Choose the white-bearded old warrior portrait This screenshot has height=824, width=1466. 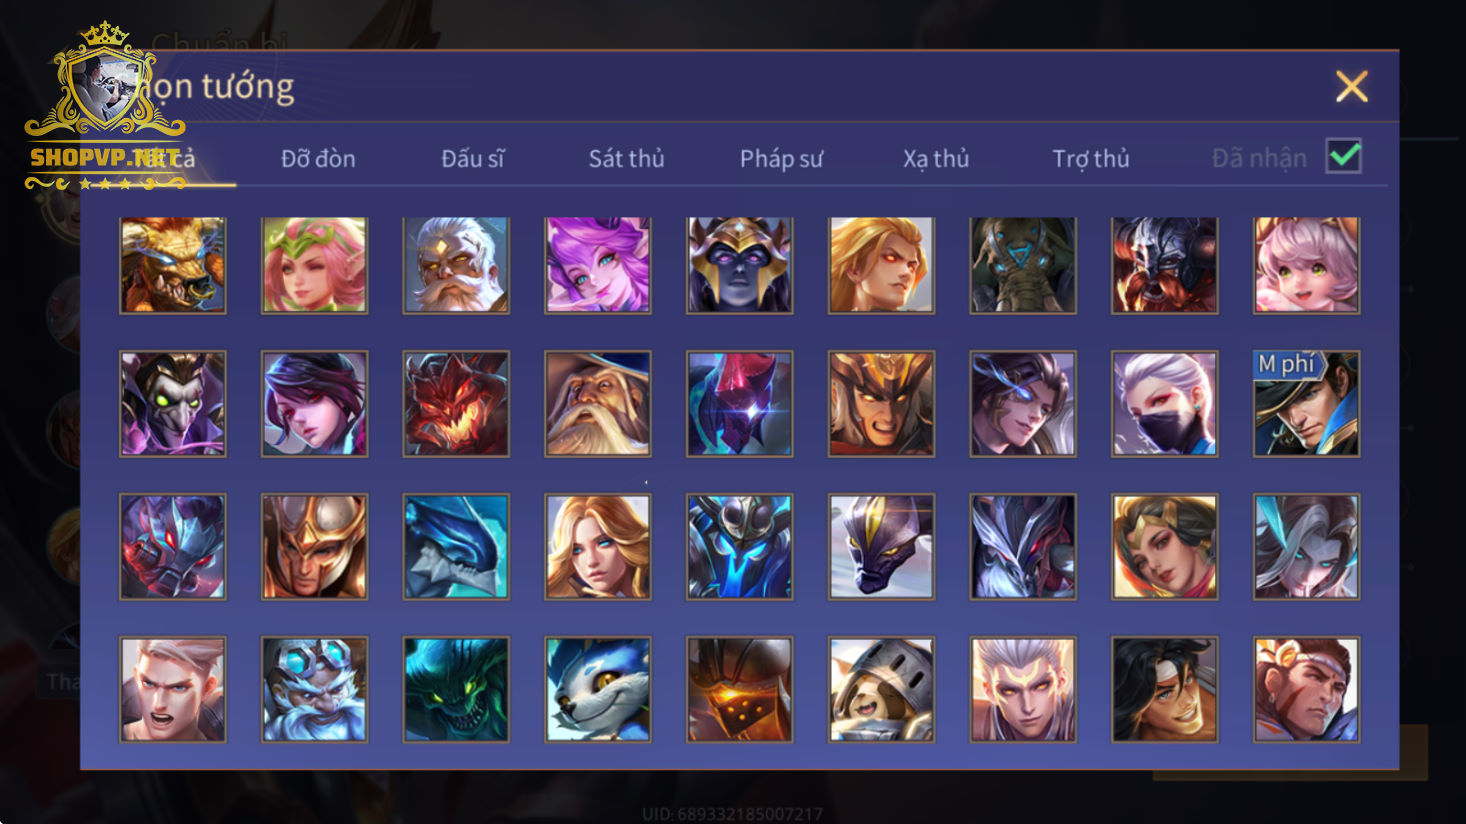coord(456,265)
